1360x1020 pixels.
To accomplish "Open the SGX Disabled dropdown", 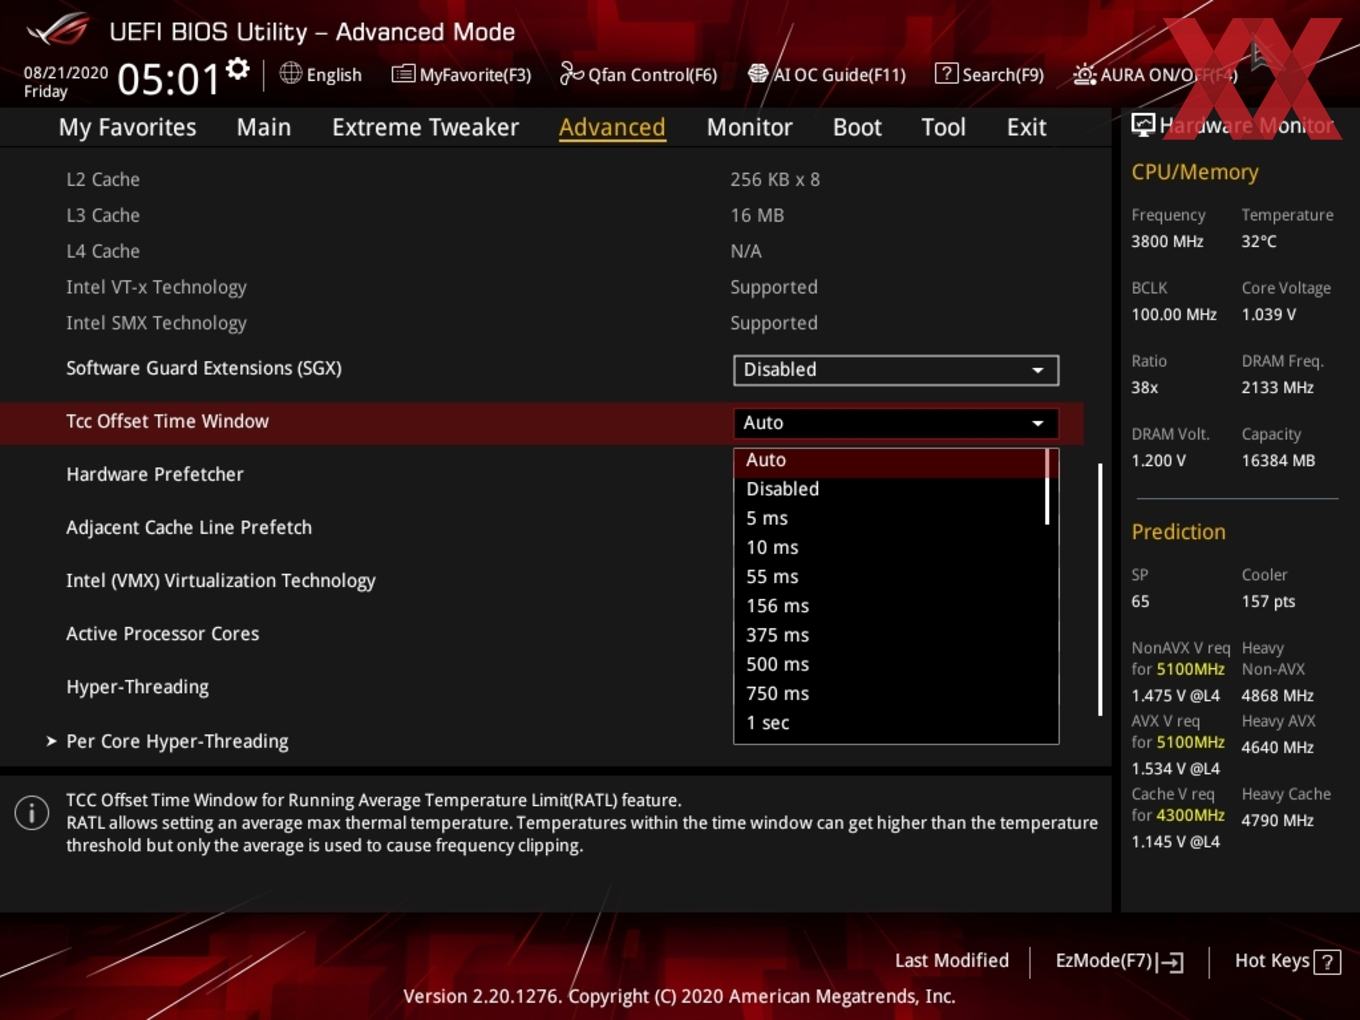I will (896, 370).
